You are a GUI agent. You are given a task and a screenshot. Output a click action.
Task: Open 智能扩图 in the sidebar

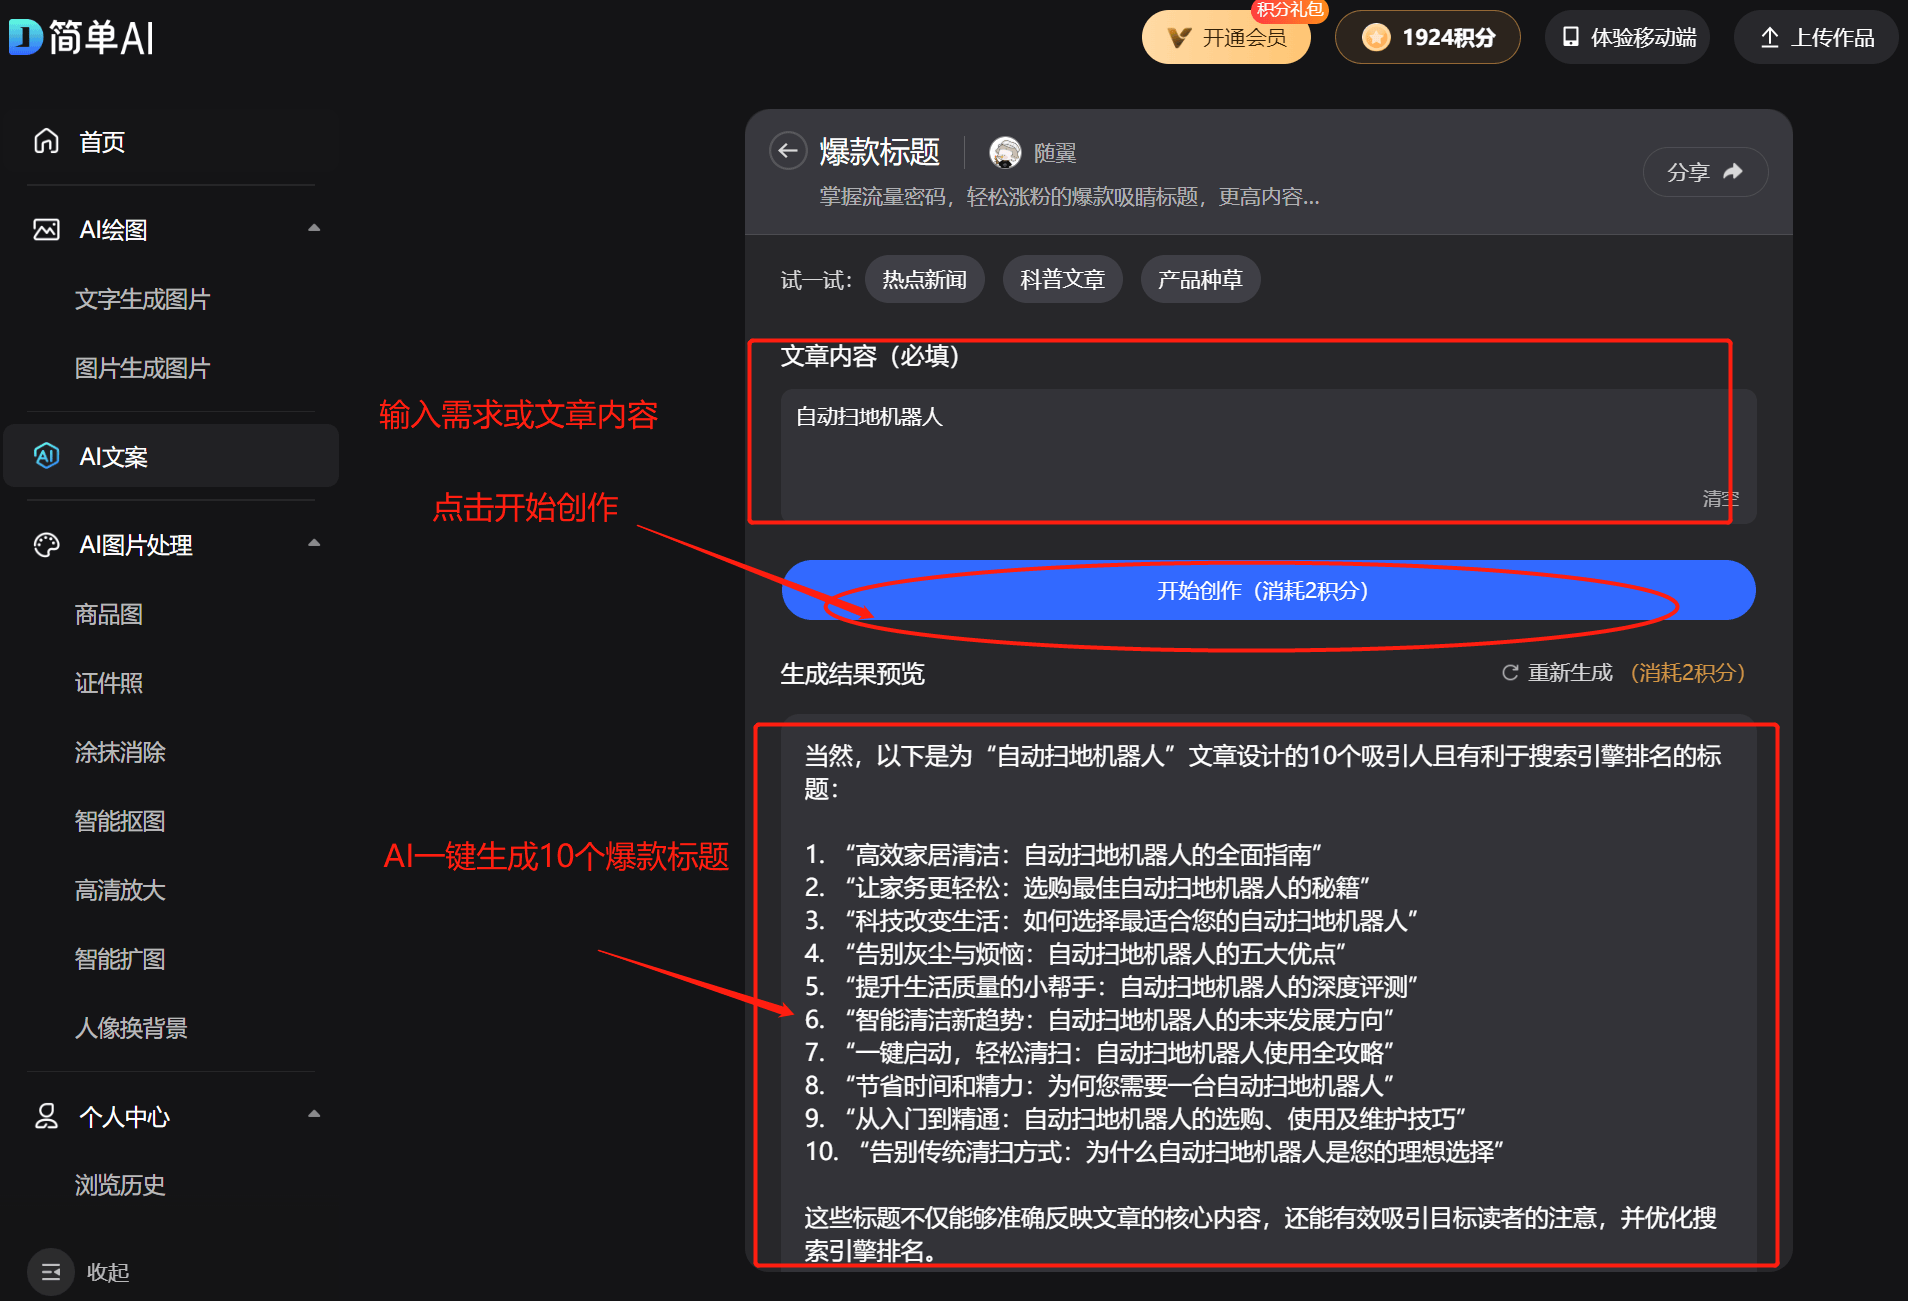pos(120,959)
